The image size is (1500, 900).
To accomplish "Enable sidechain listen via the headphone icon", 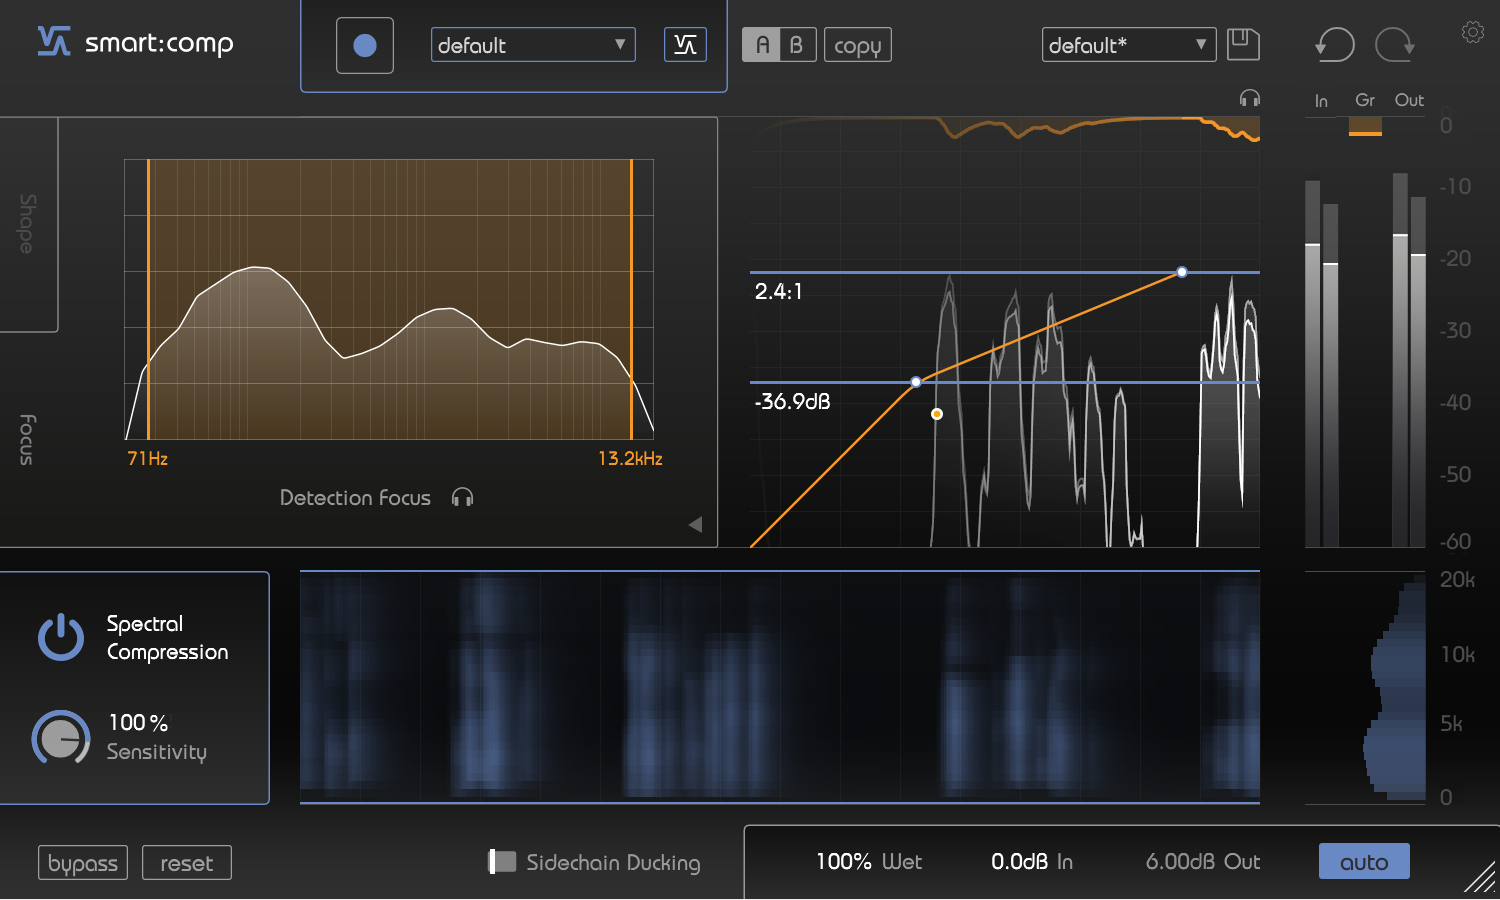I will pos(1249,98).
